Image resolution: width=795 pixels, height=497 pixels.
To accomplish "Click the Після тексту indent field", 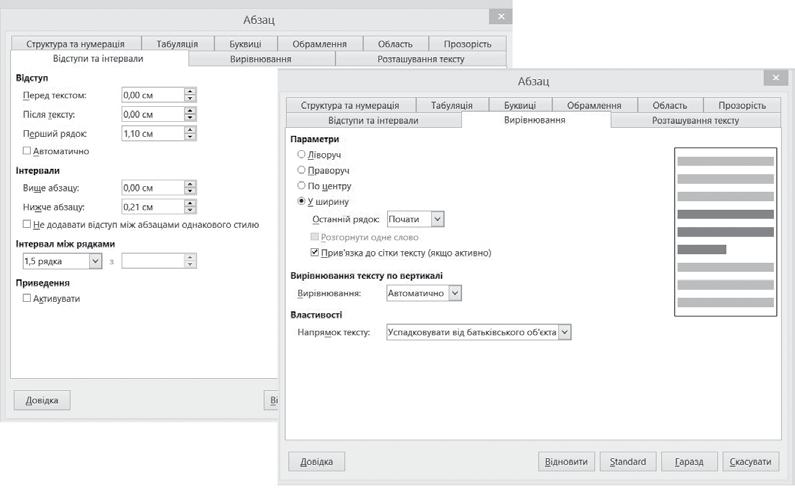I will [x=153, y=114].
